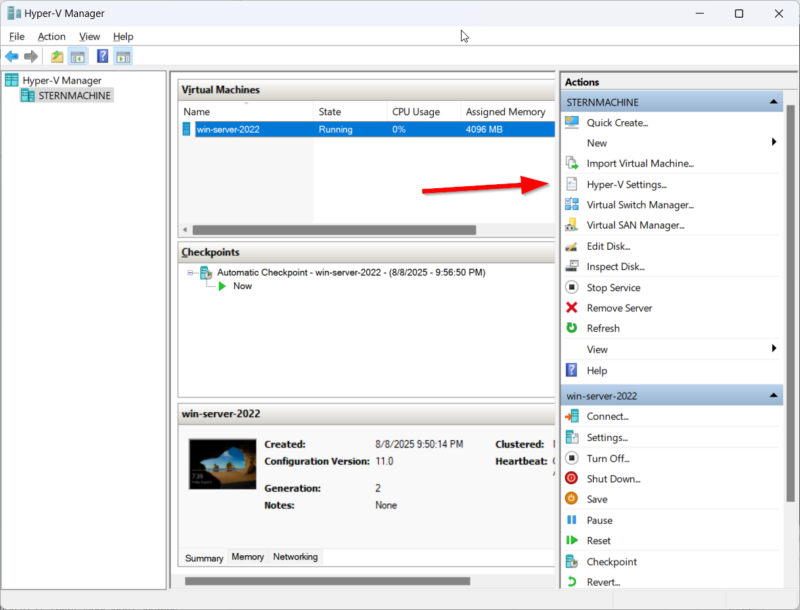Click the Revert icon

[572, 581]
